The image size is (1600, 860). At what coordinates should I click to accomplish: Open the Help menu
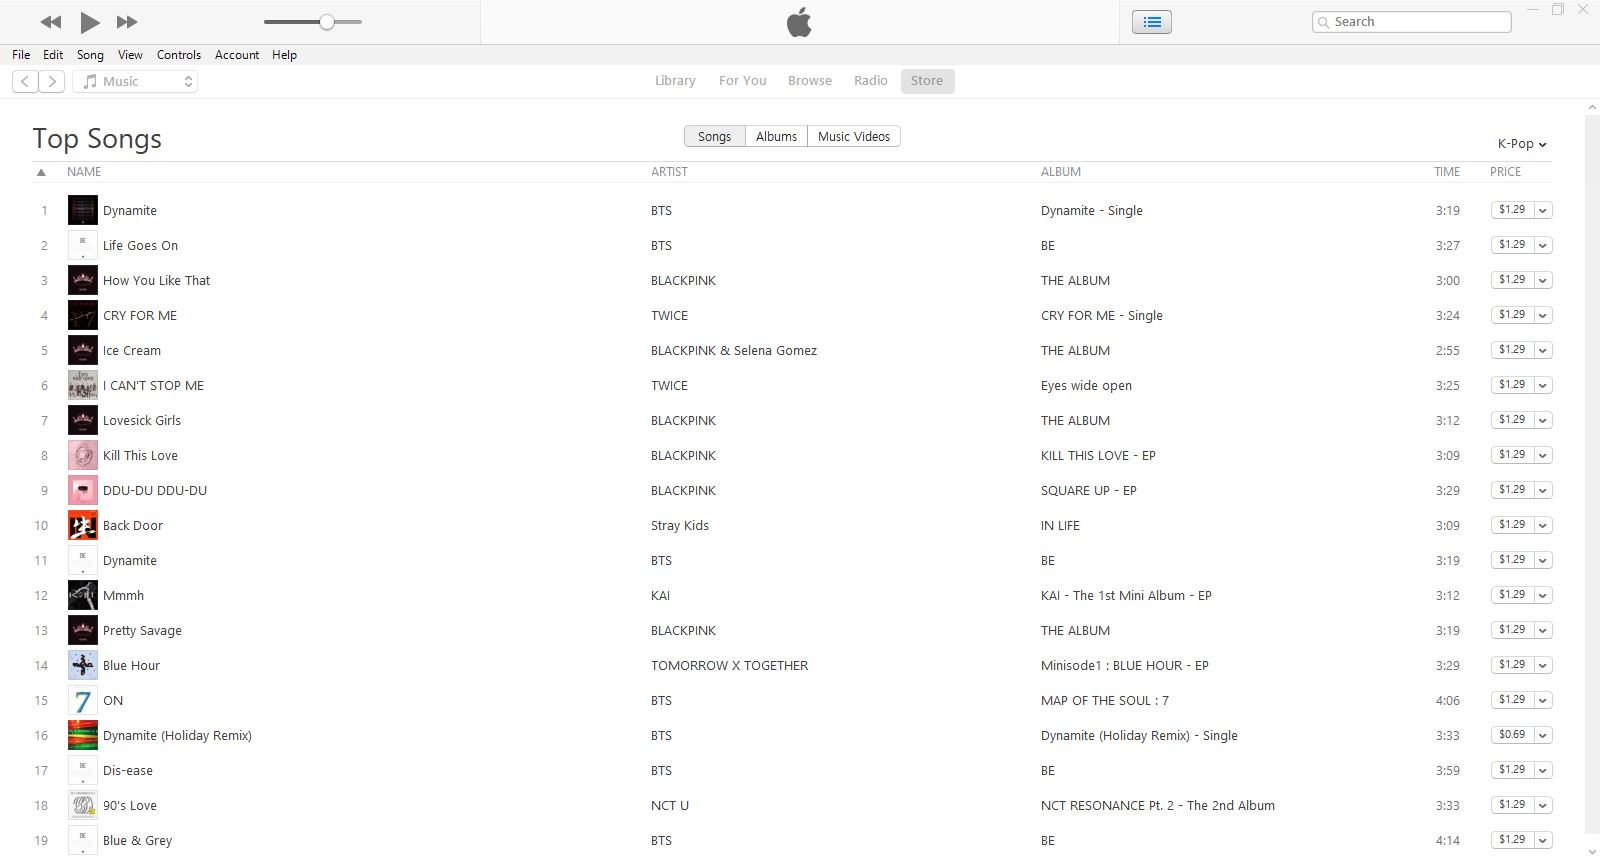[x=284, y=55]
